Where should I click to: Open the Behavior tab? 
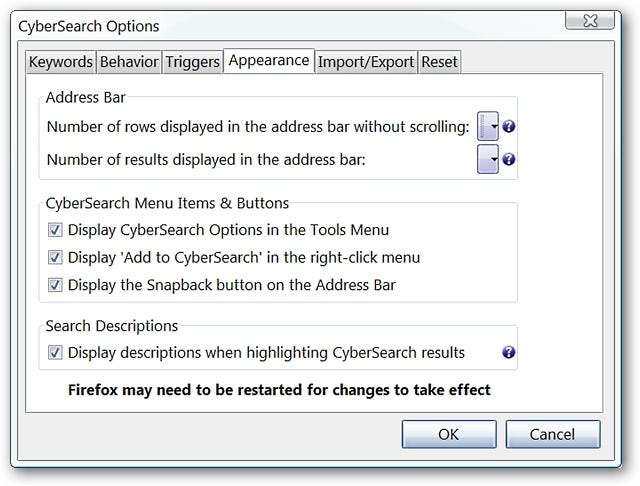[129, 62]
